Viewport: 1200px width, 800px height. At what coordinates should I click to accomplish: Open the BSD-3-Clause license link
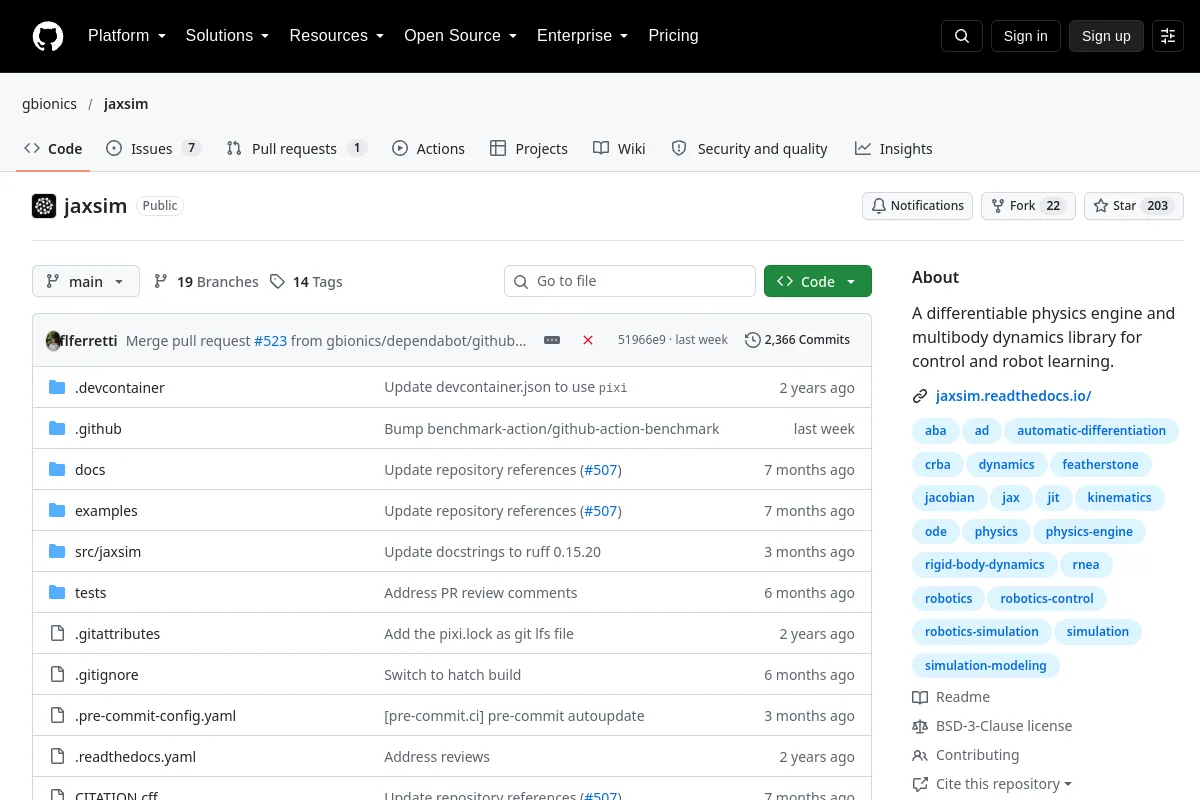(1003, 726)
